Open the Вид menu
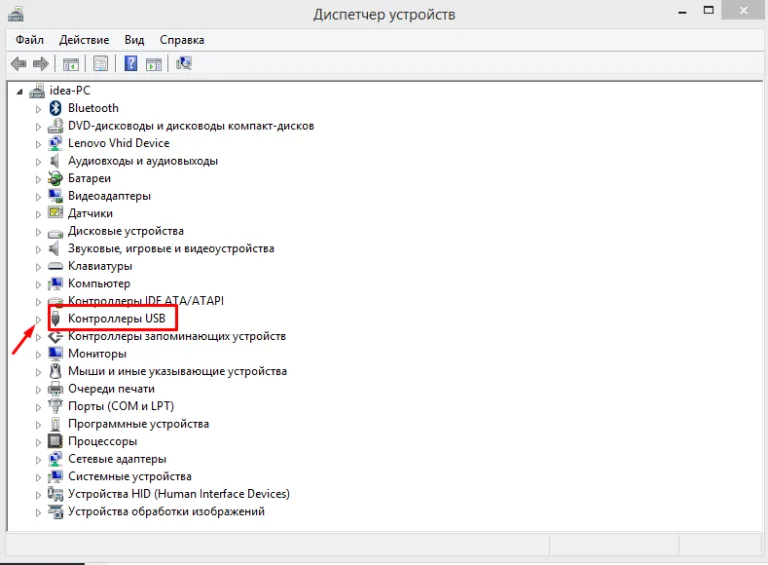 (x=134, y=40)
